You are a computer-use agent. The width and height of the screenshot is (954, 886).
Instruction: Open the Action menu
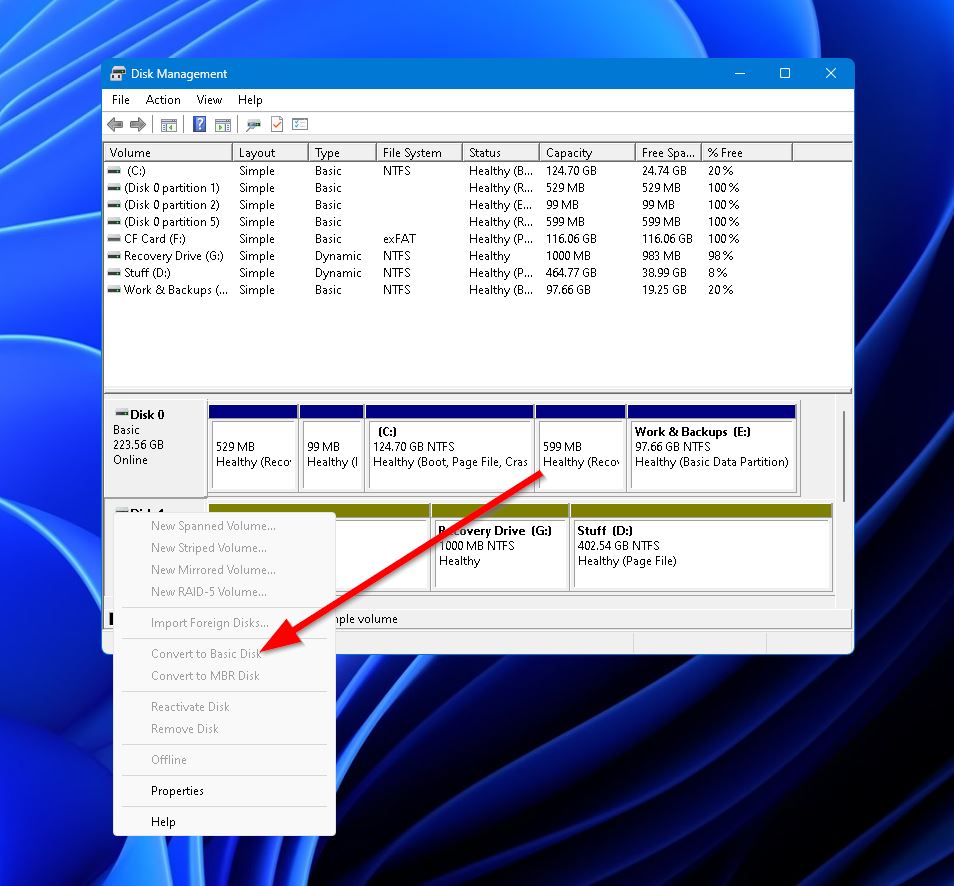point(162,100)
